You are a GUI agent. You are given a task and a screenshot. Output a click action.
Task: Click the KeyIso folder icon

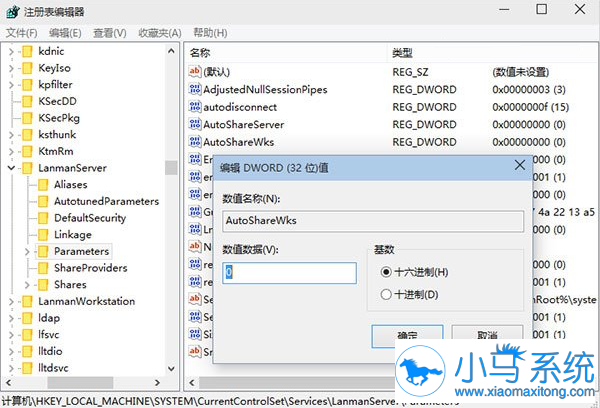(27, 68)
